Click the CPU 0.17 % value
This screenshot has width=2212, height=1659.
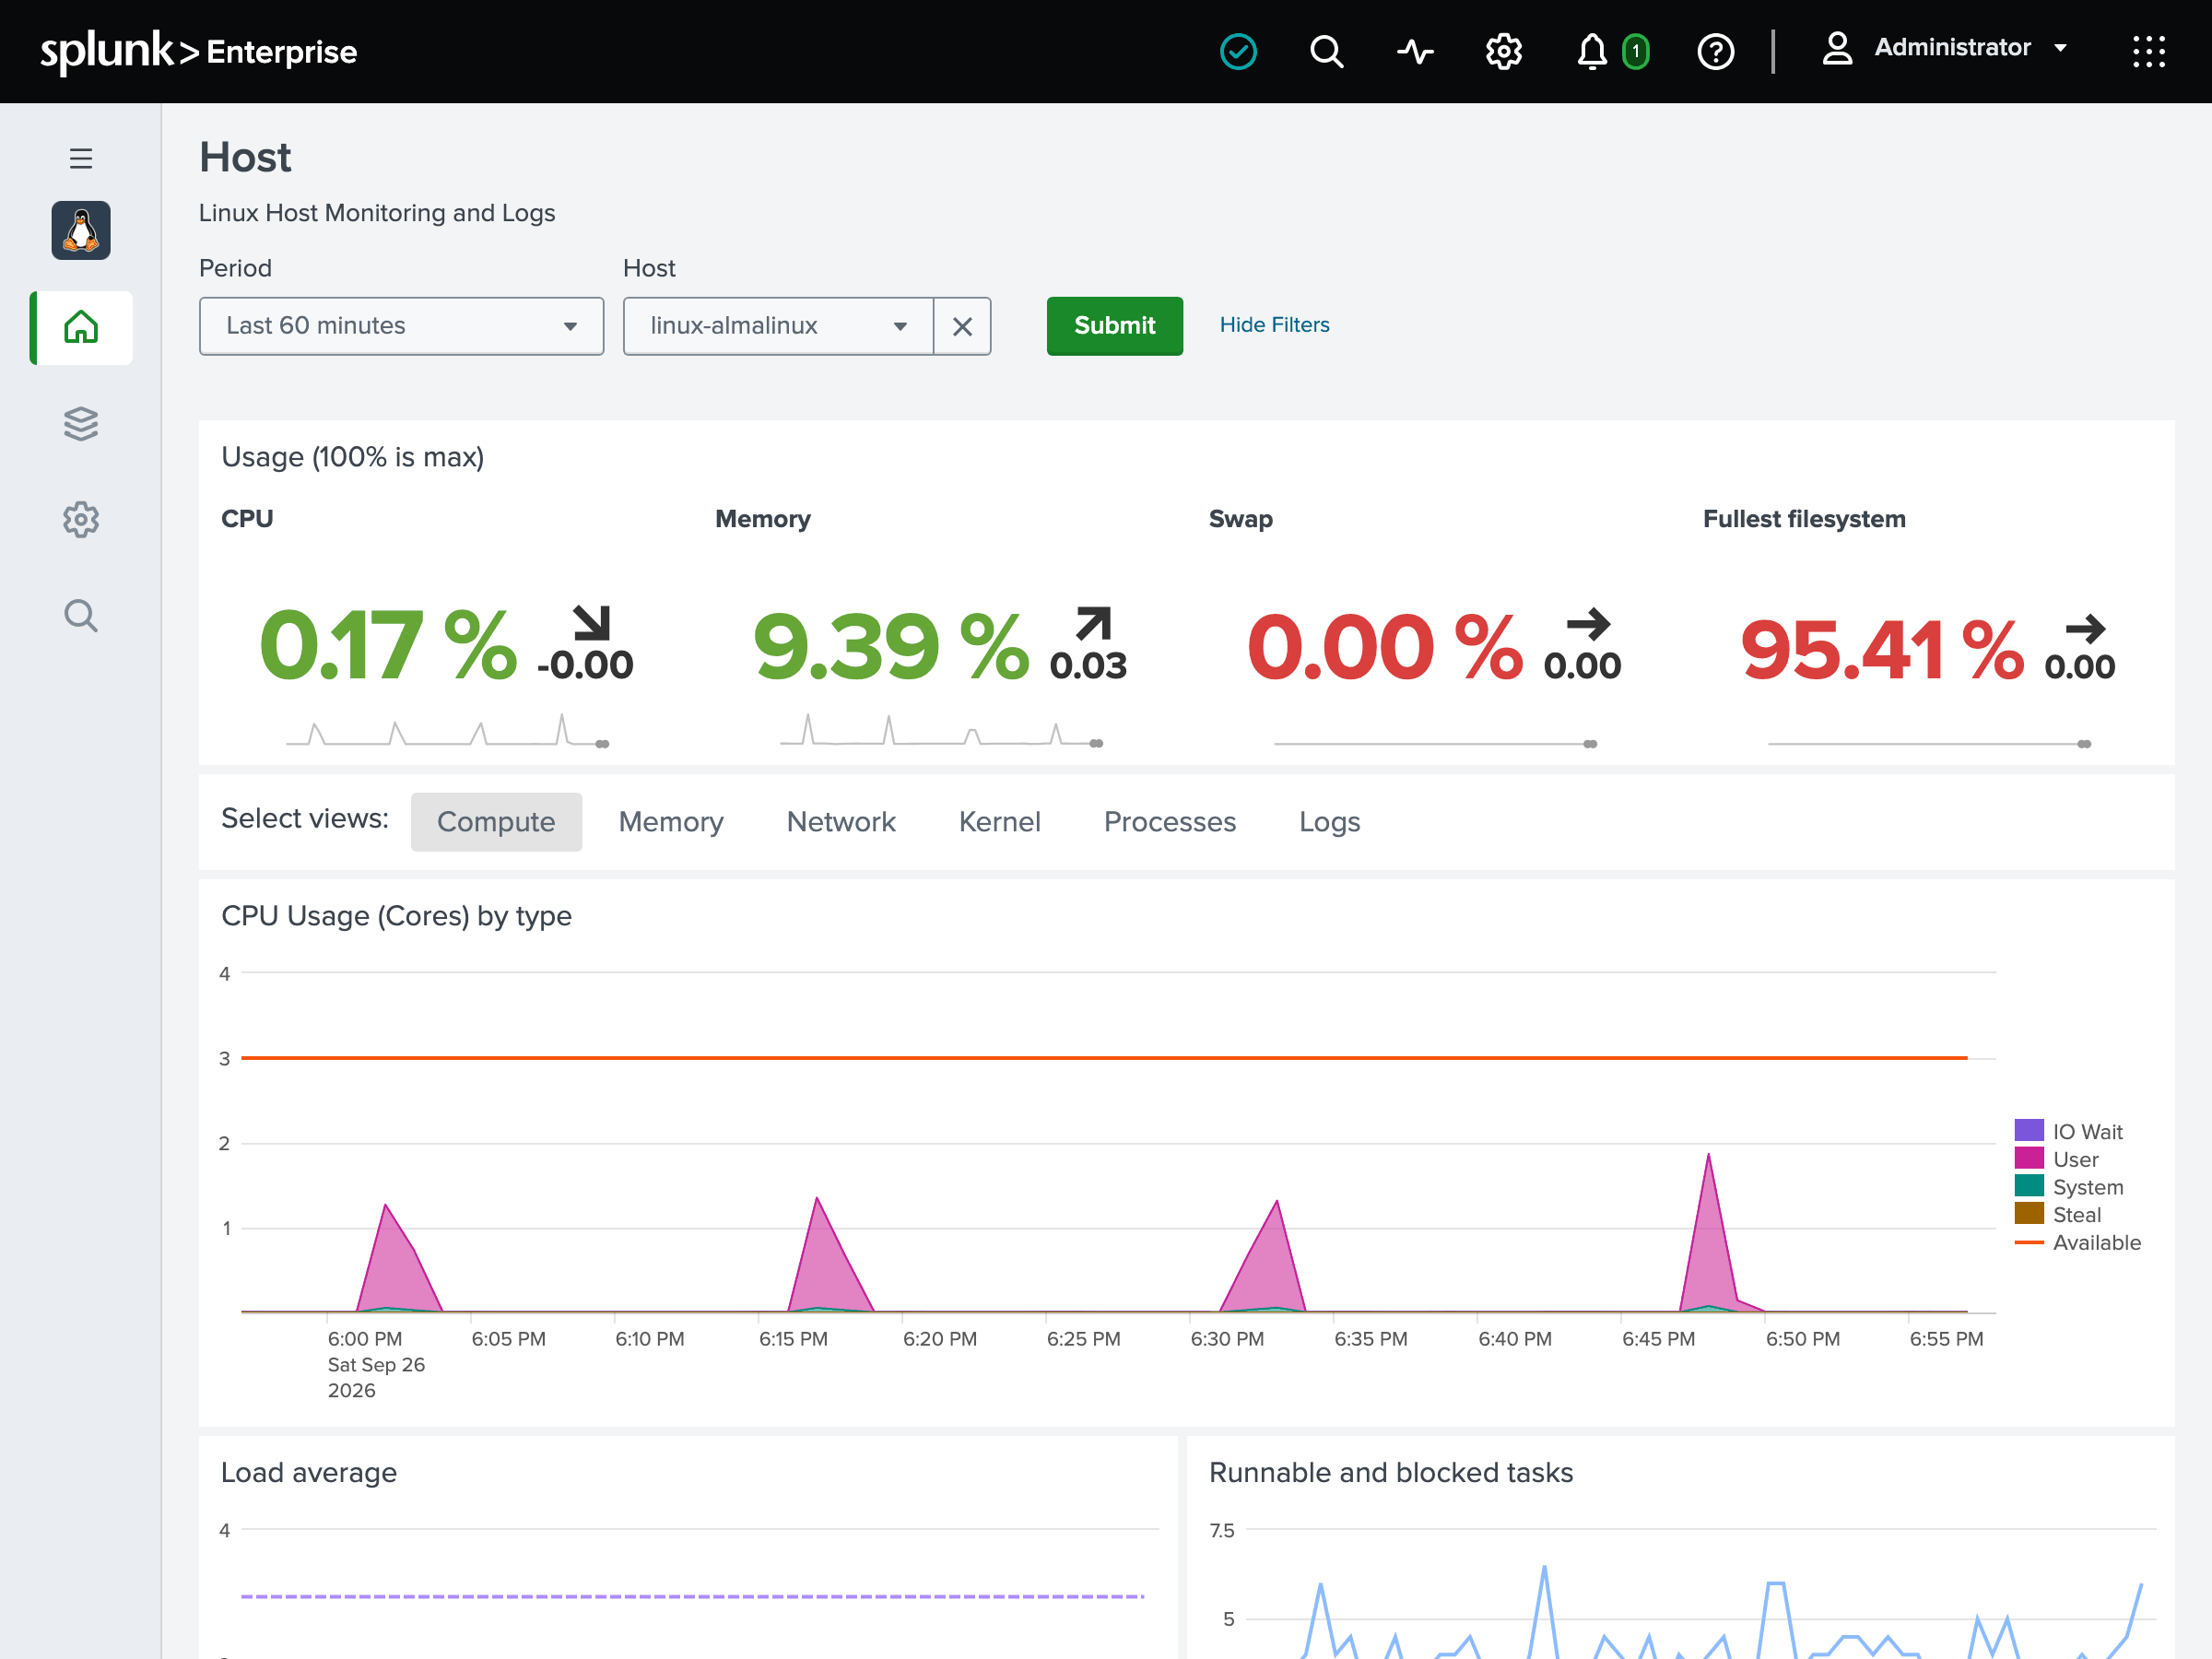388,646
